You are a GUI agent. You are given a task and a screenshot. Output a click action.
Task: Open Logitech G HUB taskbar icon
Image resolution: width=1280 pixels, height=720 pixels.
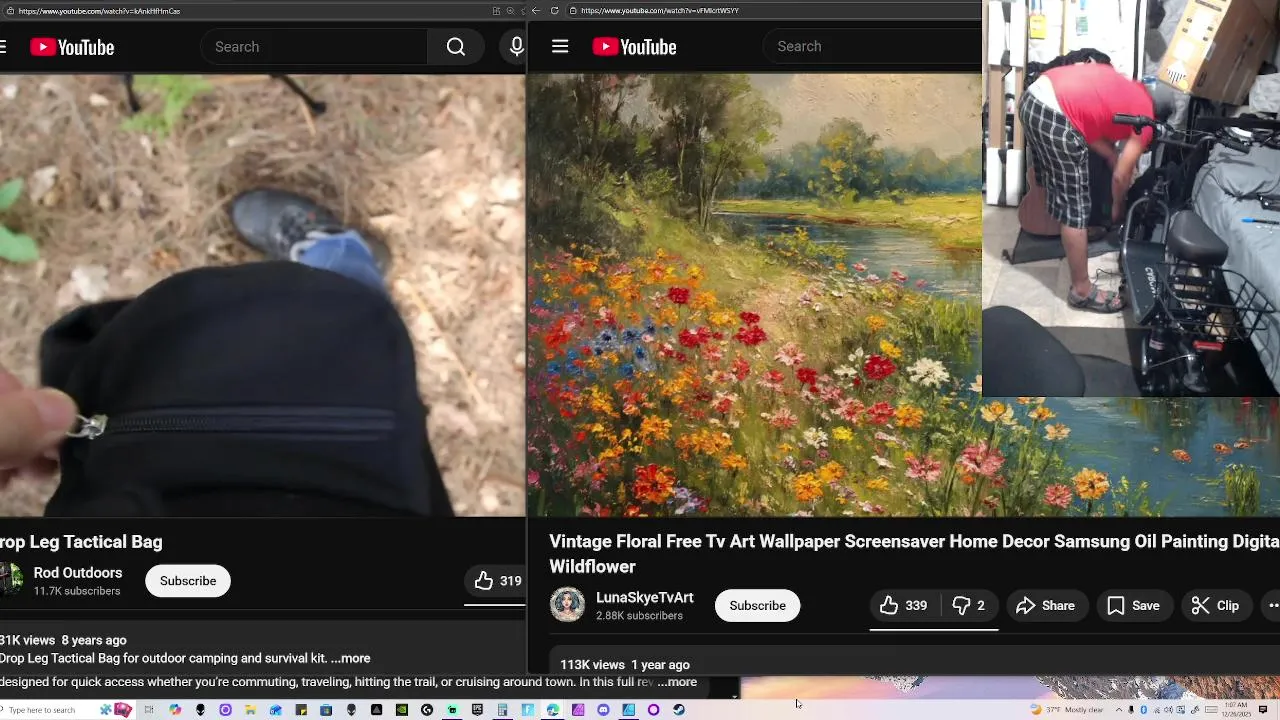pos(427,710)
